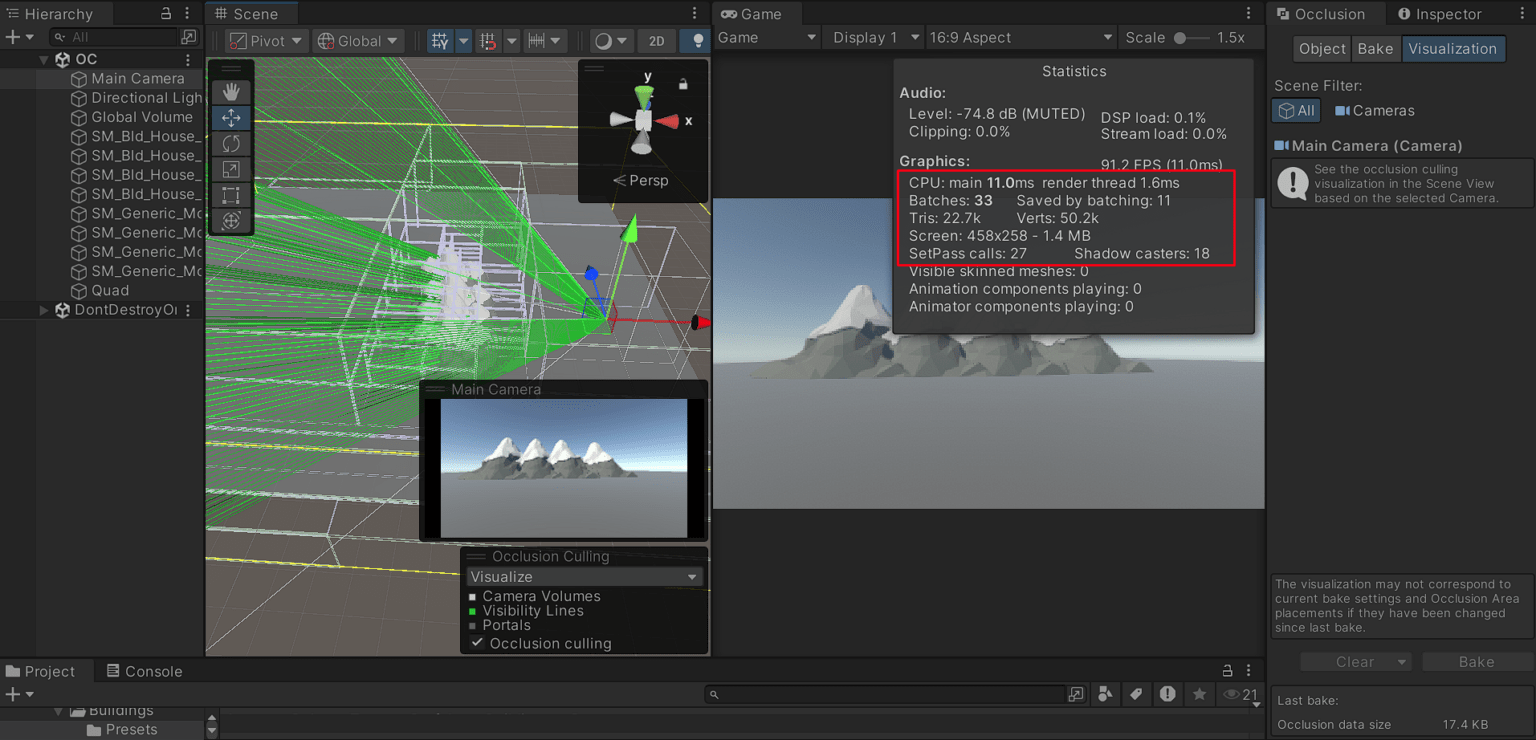The image size is (1536, 740).
Task: Select the Move tool
Action: pyautogui.click(x=231, y=117)
